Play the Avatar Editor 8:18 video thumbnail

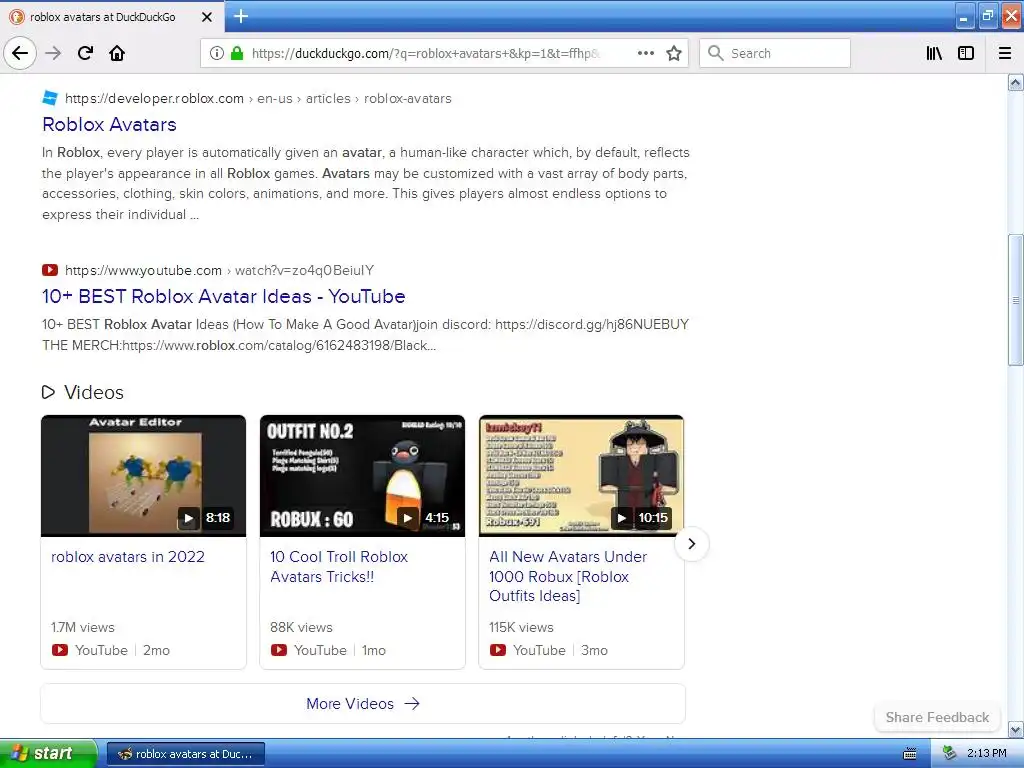(x=144, y=475)
